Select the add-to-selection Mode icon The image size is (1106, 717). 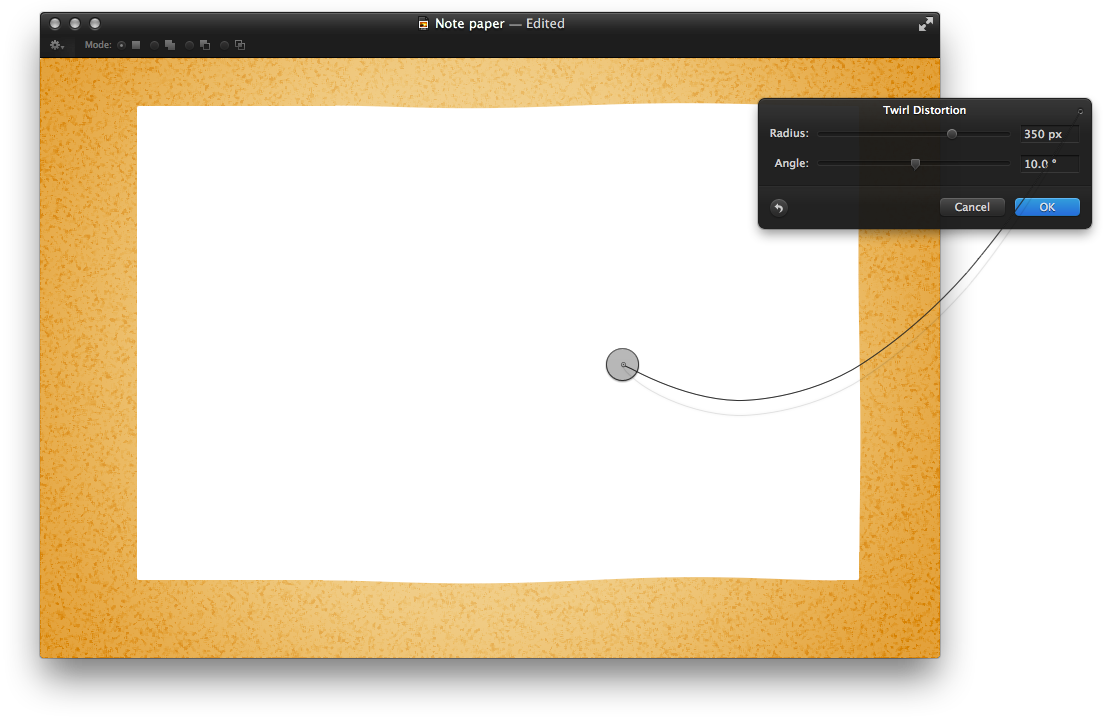[170, 45]
